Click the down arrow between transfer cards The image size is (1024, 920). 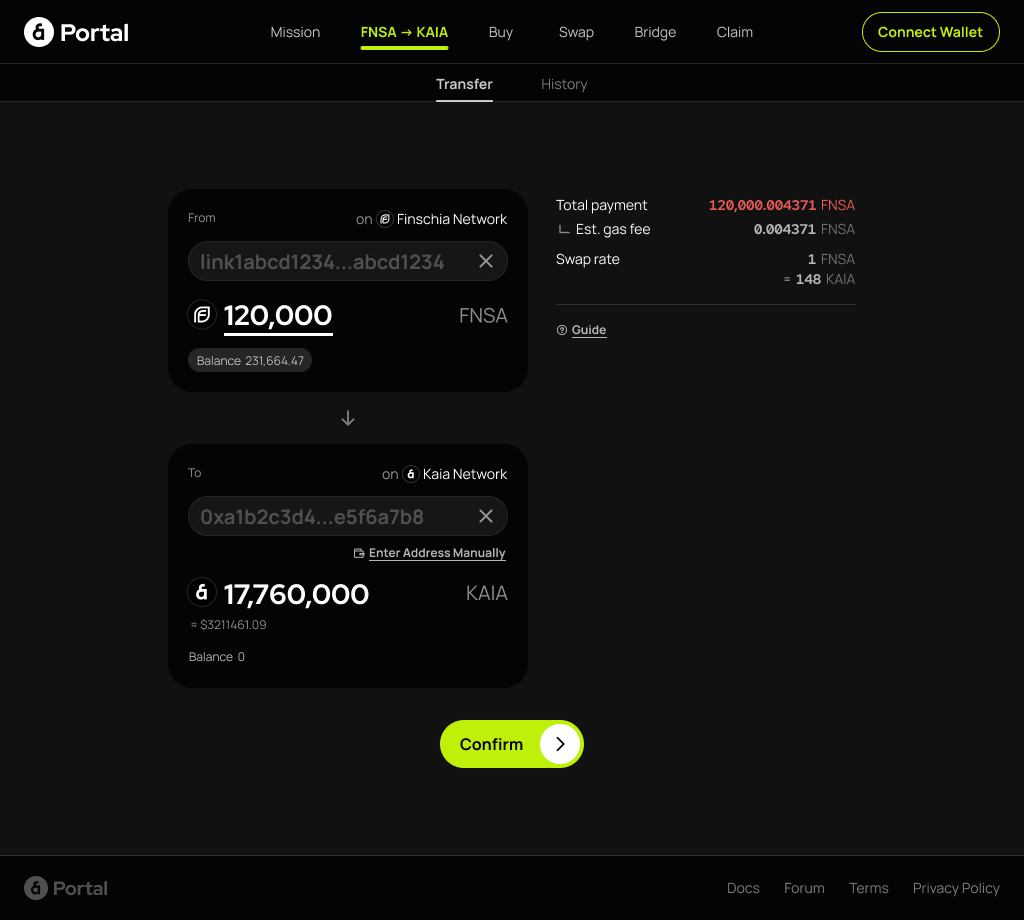click(x=348, y=418)
